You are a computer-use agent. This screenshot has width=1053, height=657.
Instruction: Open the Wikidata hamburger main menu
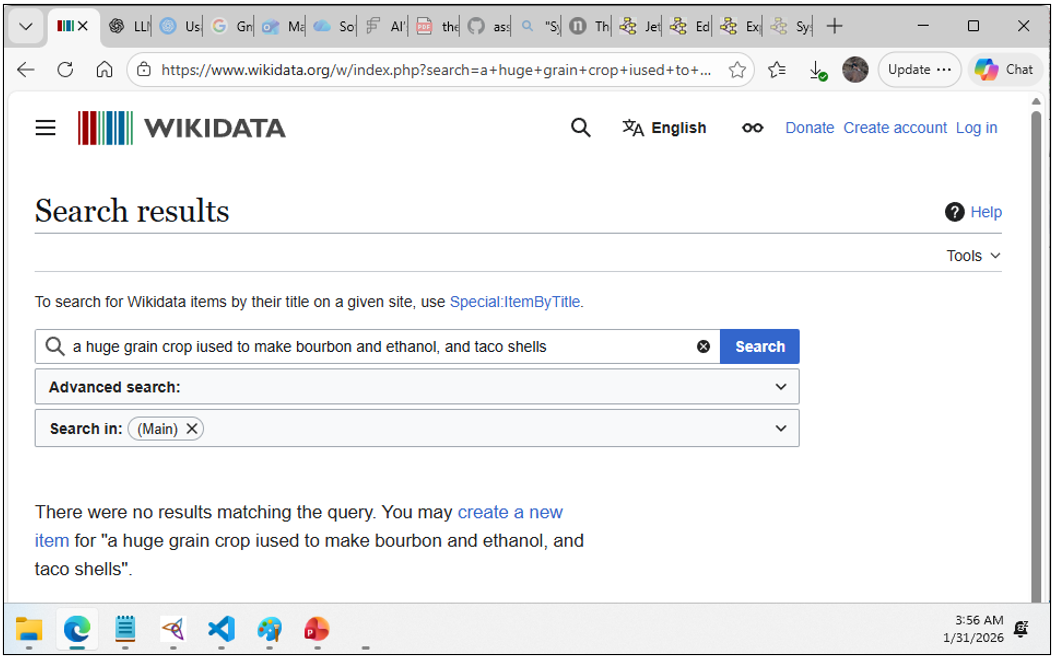[x=45, y=128]
